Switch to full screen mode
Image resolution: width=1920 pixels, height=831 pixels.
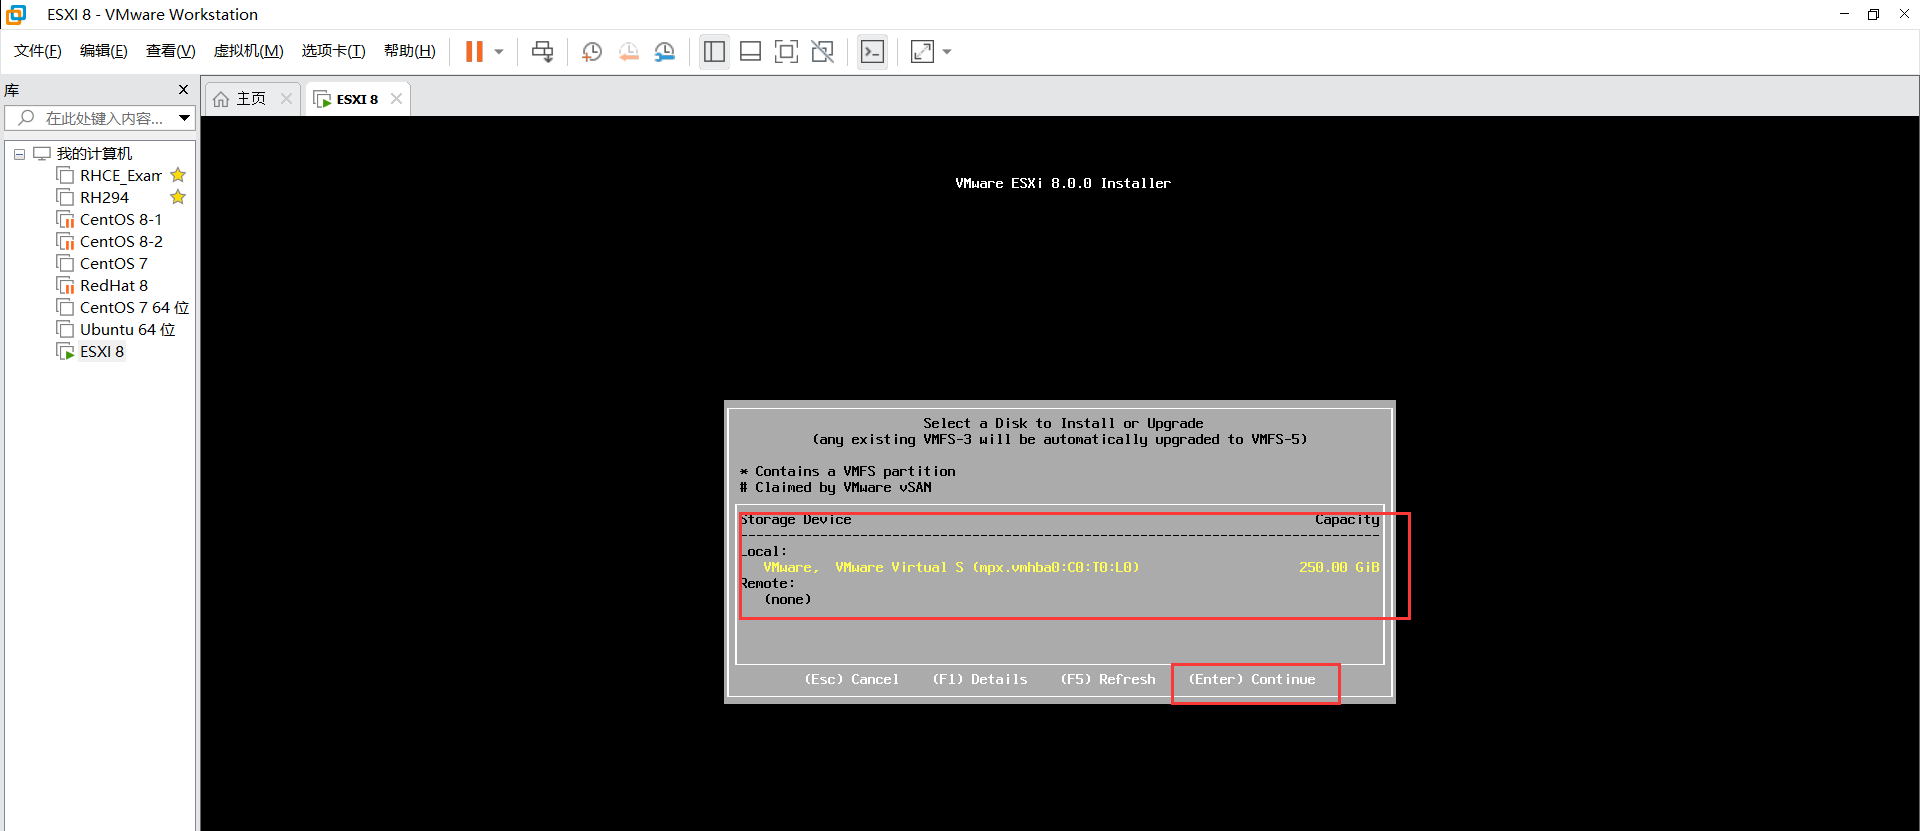pyautogui.click(x=787, y=51)
